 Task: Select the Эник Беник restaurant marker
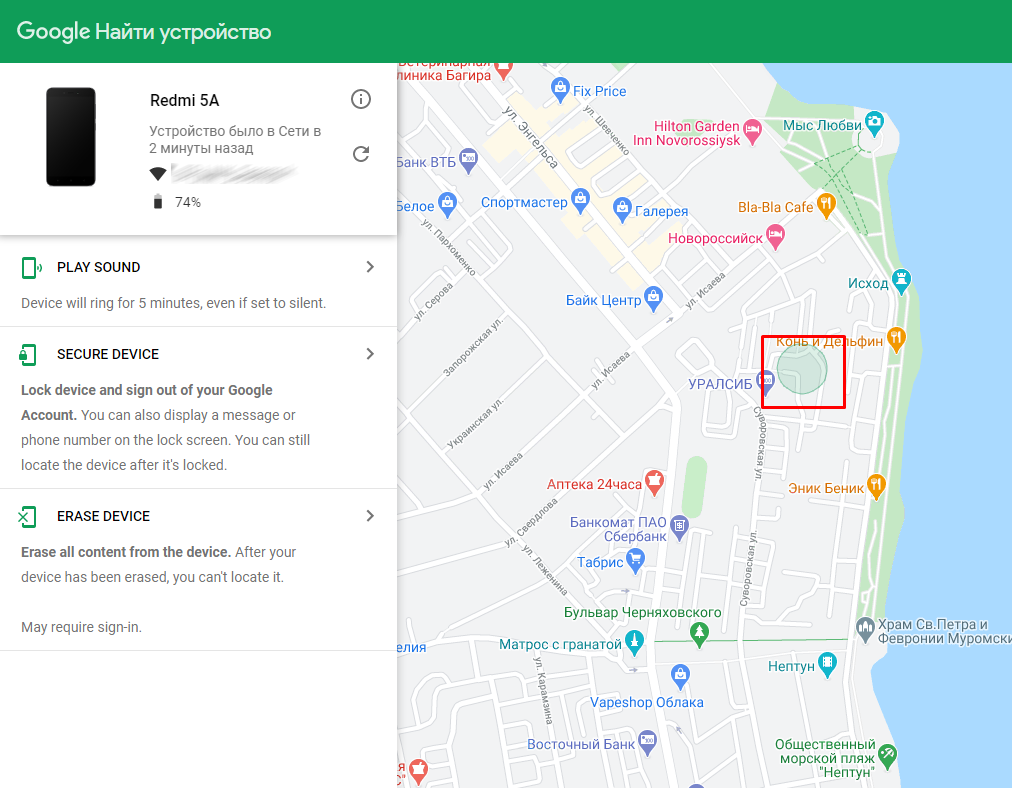click(876, 487)
